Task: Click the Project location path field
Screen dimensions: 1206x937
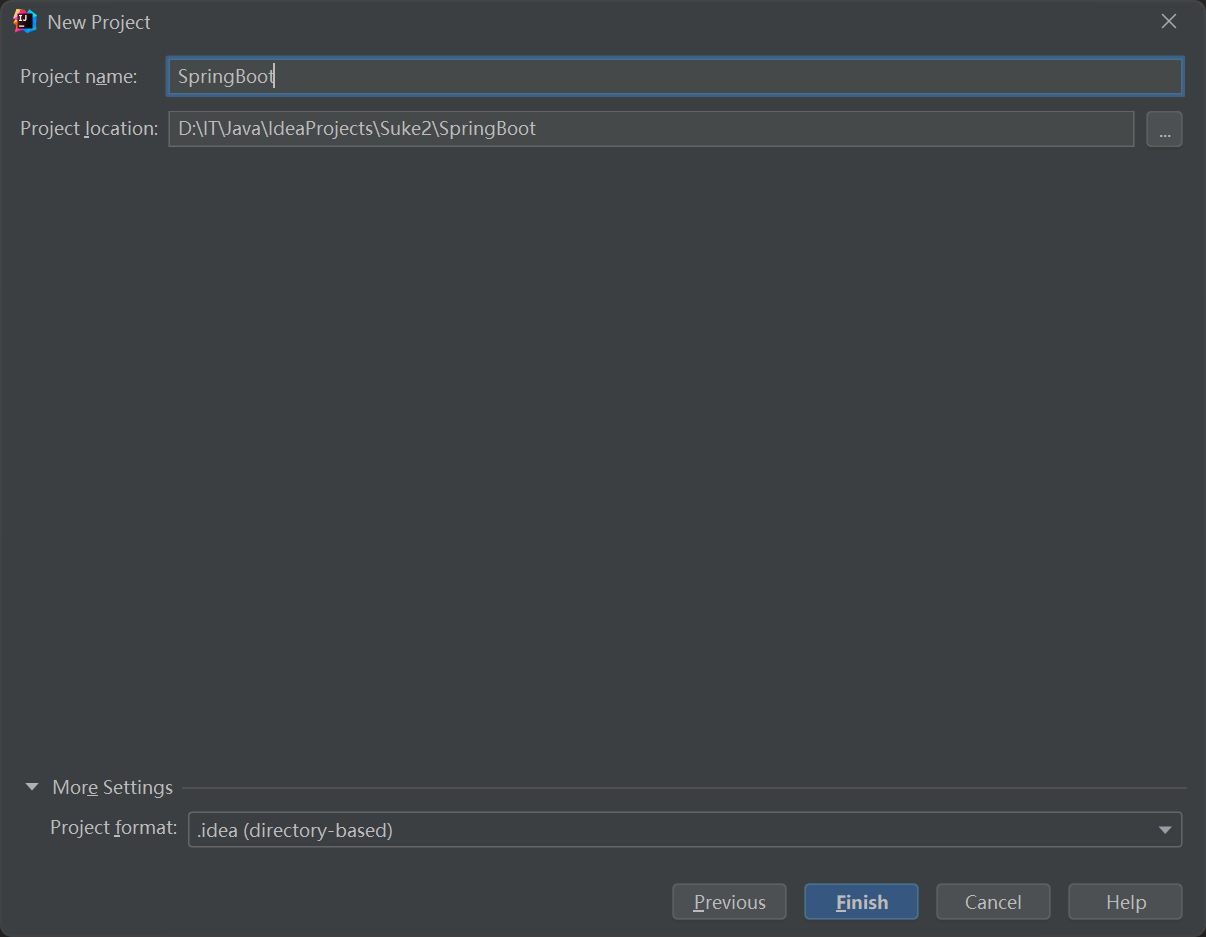Action: pyautogui.click(x=650, y=128)
